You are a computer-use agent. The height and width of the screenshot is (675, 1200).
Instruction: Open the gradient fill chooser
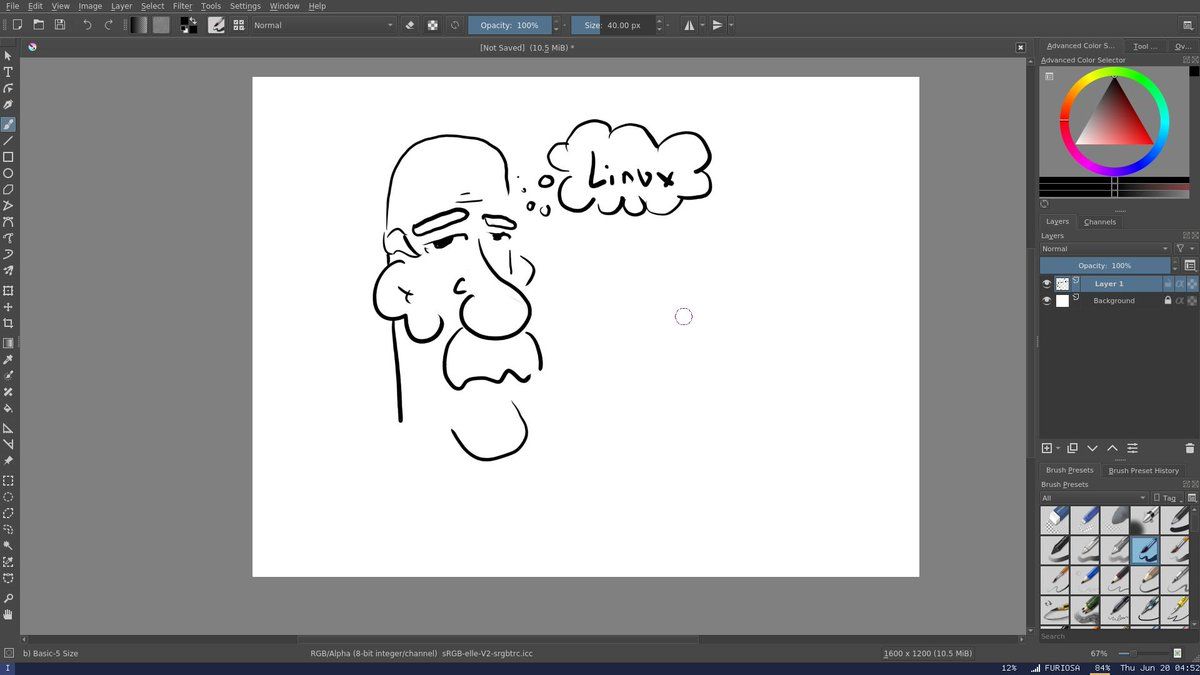(x=139, y=25)
